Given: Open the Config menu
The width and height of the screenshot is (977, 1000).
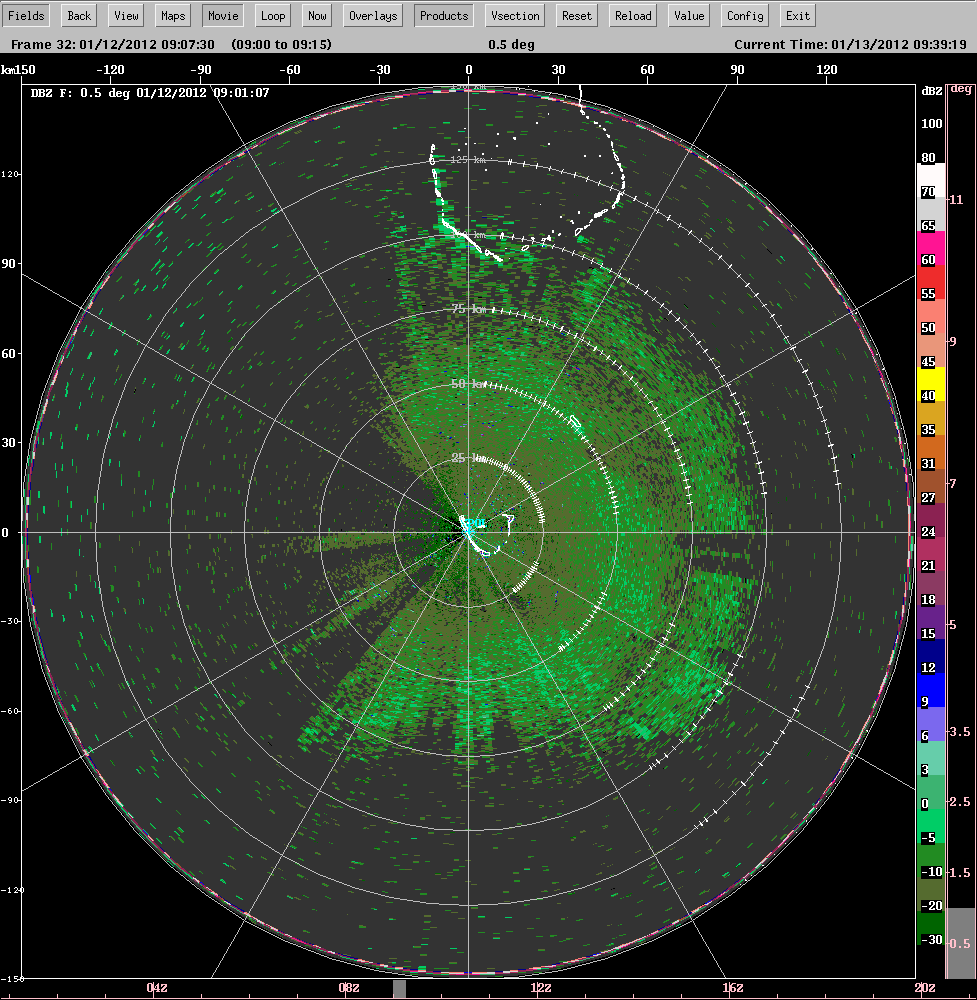Looking at the screenshot, I should point(744,15).
